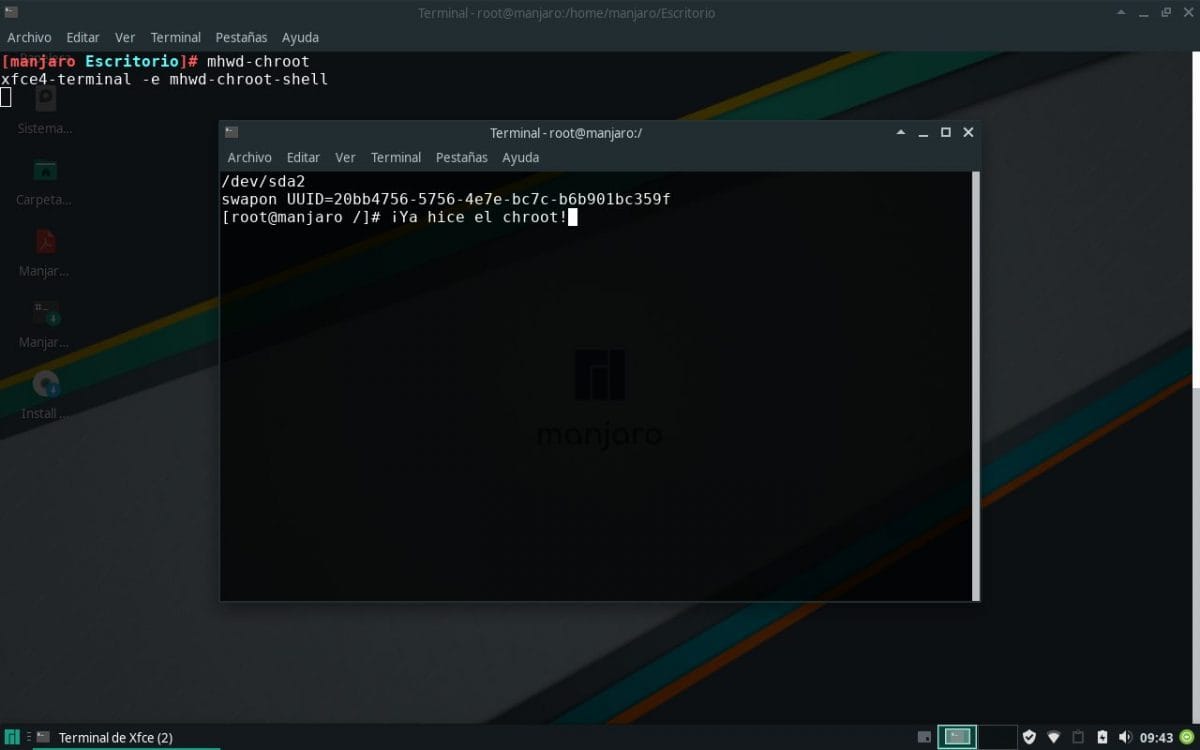Open the Pestañas menu in the front terminal
Viewport: 1200px width, 750px height.
coord(460,157)
